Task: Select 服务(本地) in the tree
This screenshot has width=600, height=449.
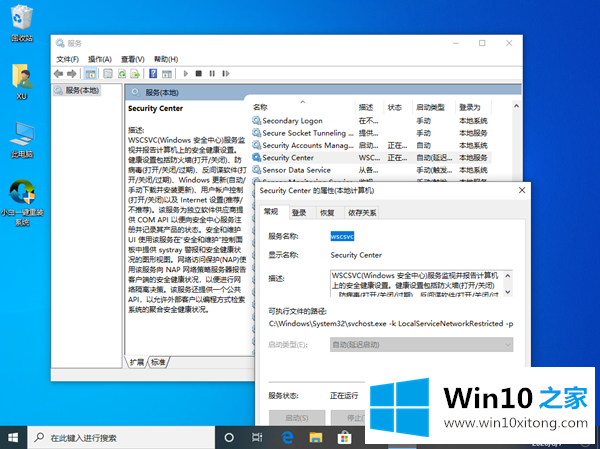Action: click(x=77, y=90)
